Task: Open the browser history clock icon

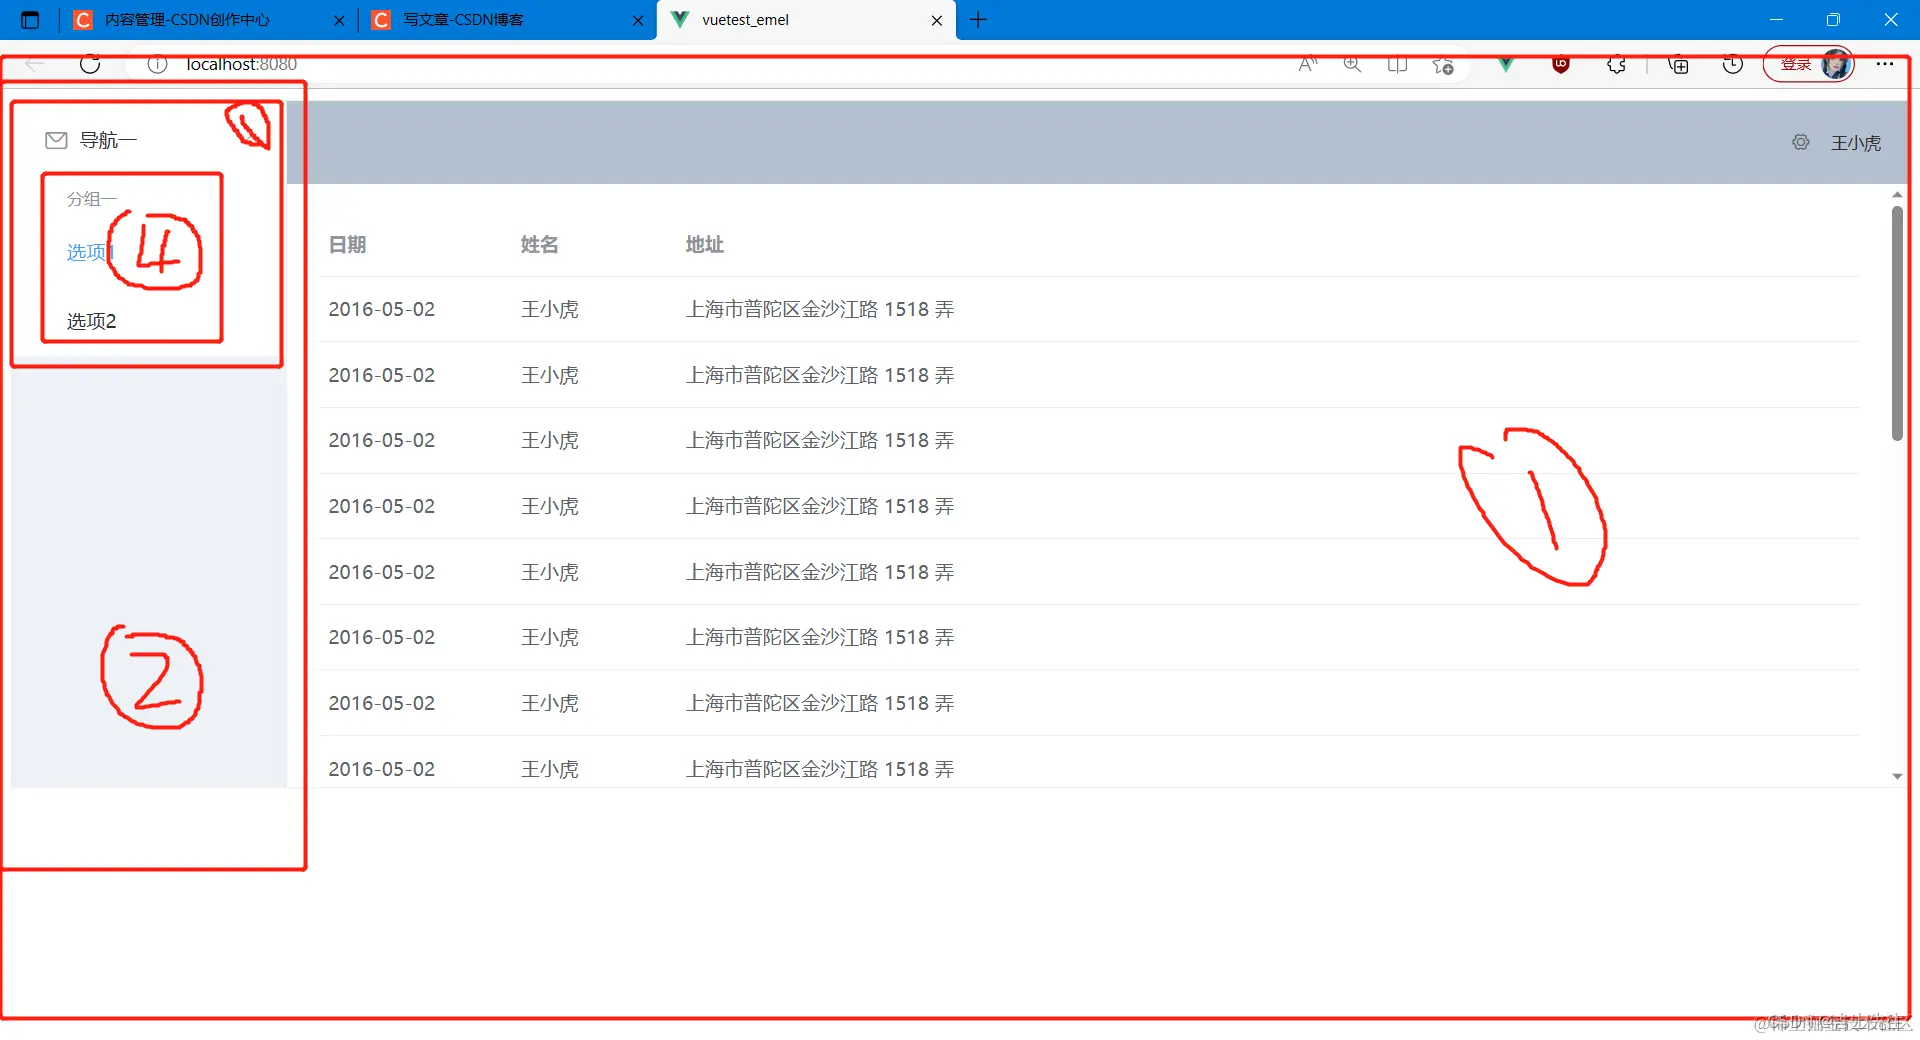Action: click(1733, 65)
